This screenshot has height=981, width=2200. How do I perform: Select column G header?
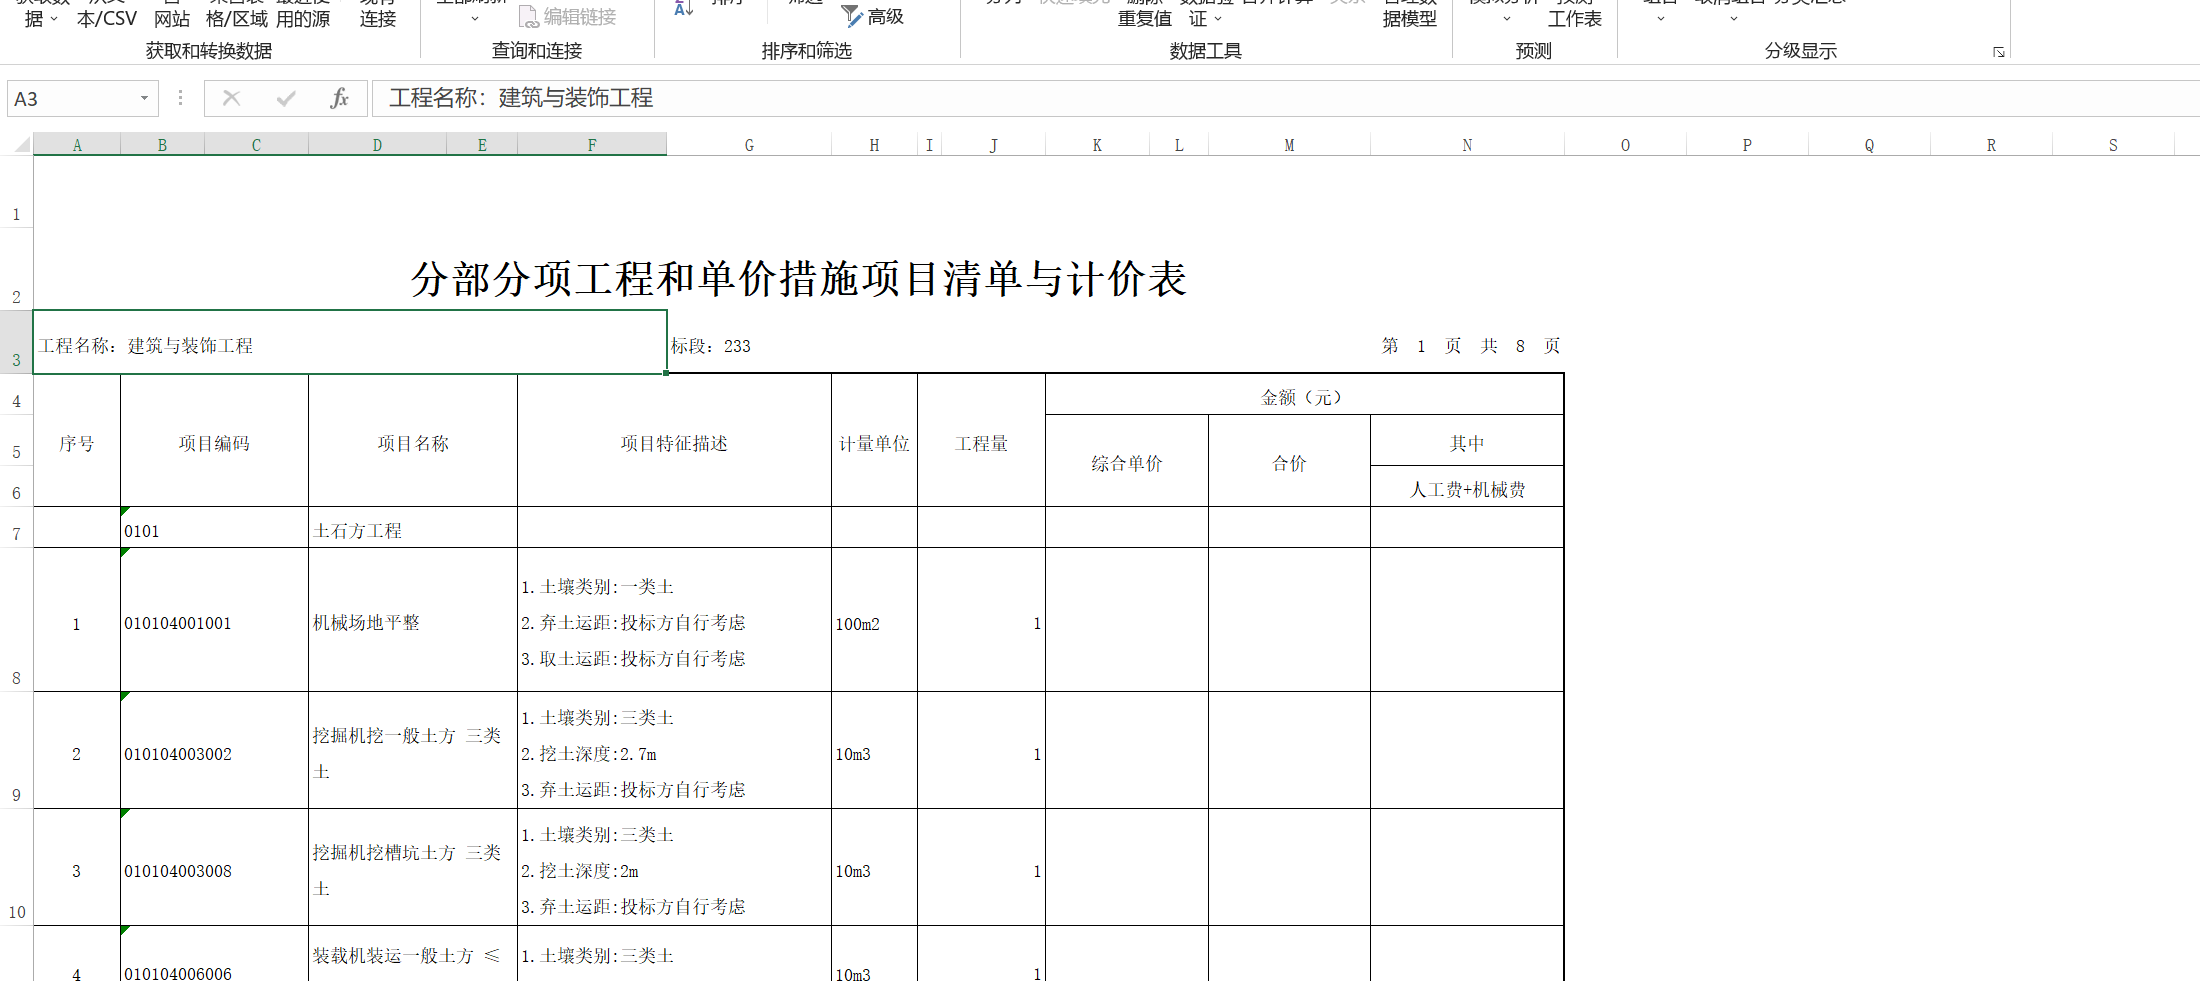pos(749,145)
